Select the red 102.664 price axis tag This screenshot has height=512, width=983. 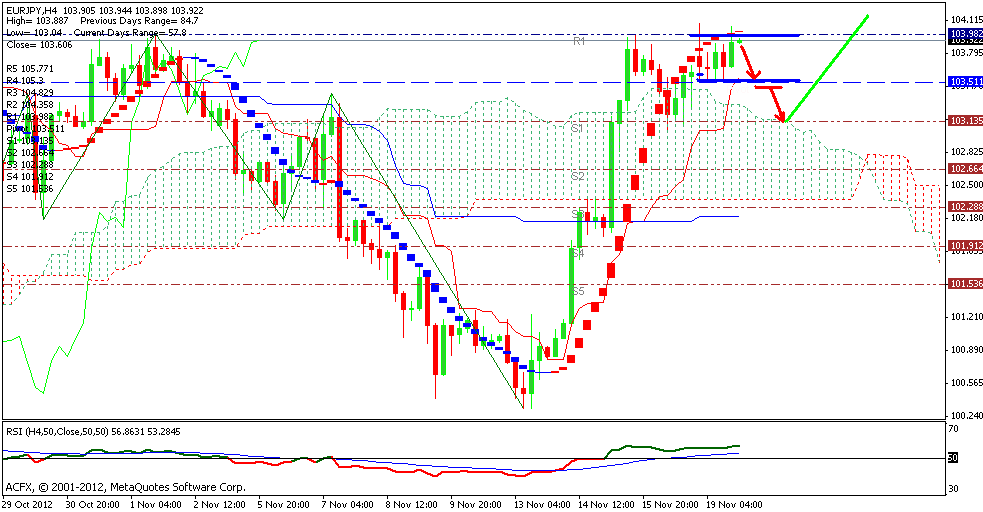[x=966, y=169]
